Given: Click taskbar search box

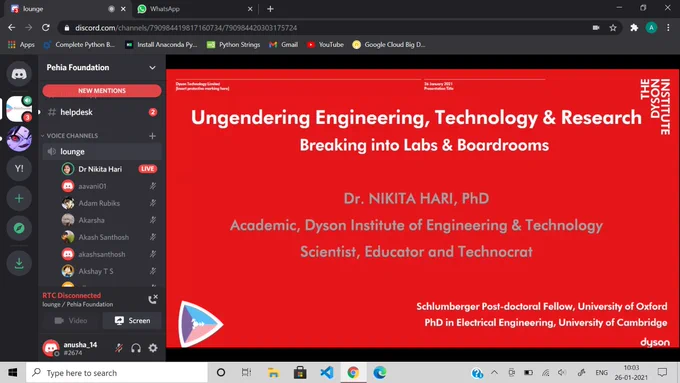Looking at the screenshot, I should point(117,373).
